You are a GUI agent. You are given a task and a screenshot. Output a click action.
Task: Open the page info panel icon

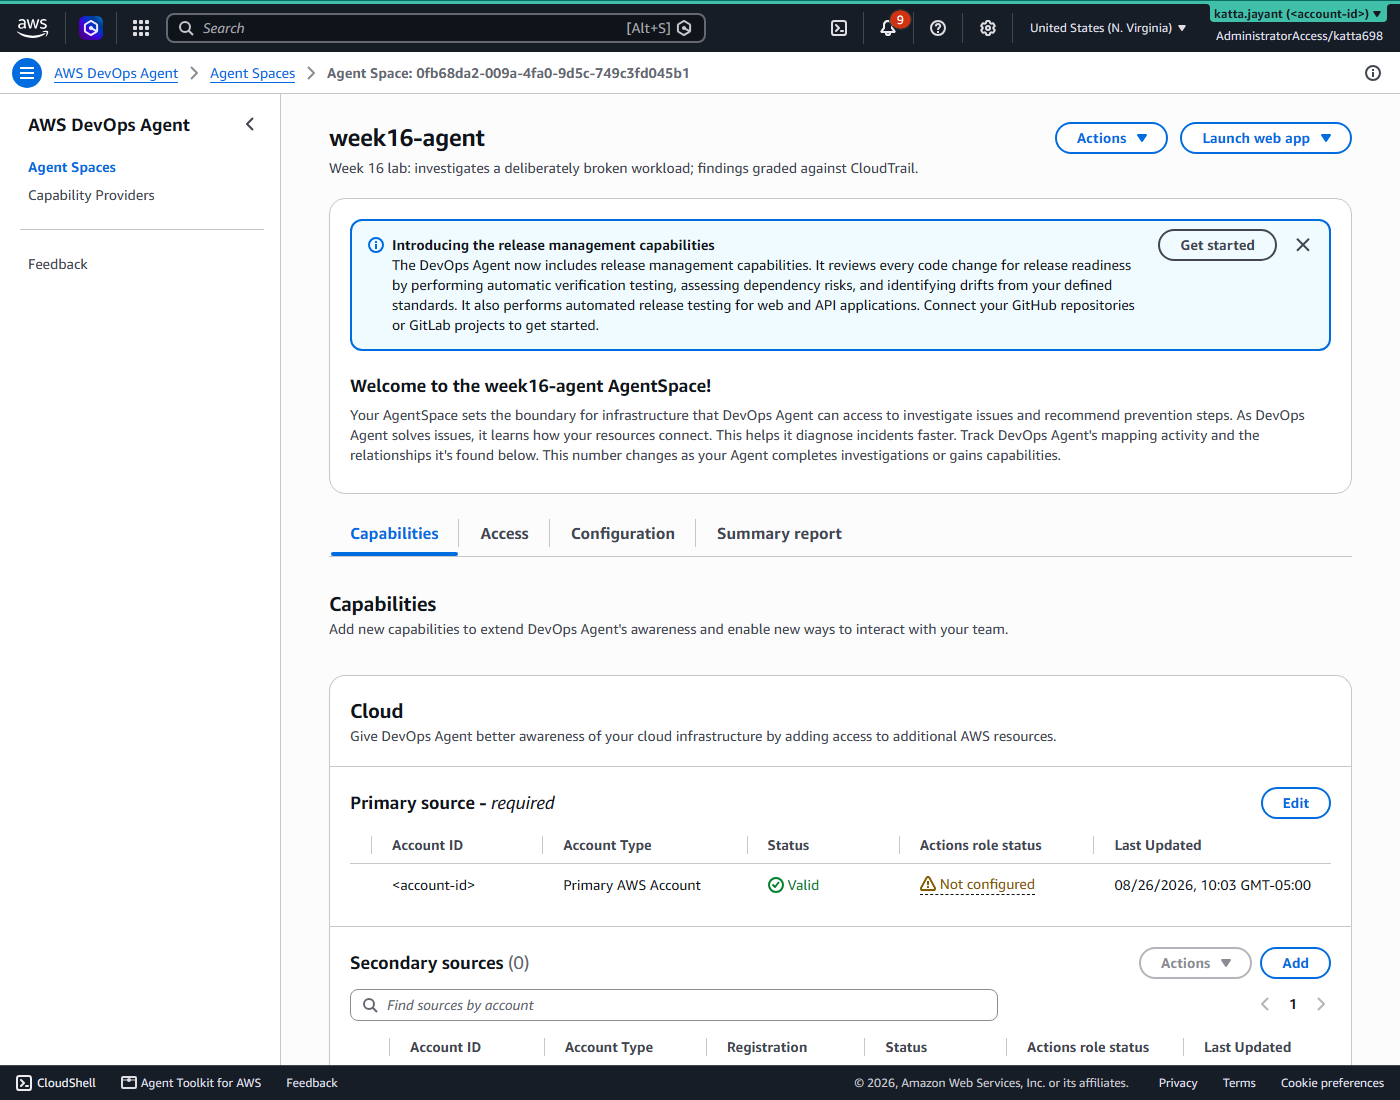[x=1373, y=73]
